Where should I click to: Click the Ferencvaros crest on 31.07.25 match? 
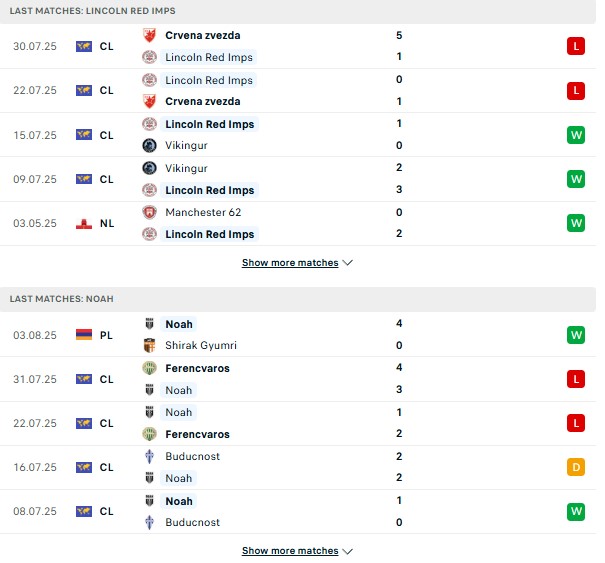click(x=149, y=368)
